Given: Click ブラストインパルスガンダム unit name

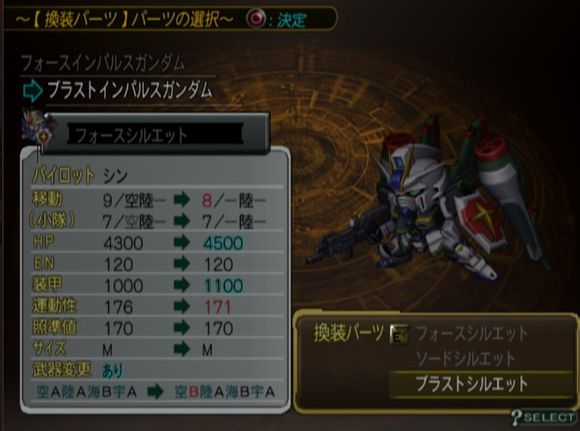Looking at the screenshot, I should pyautogui.click(x=130, y=91).
